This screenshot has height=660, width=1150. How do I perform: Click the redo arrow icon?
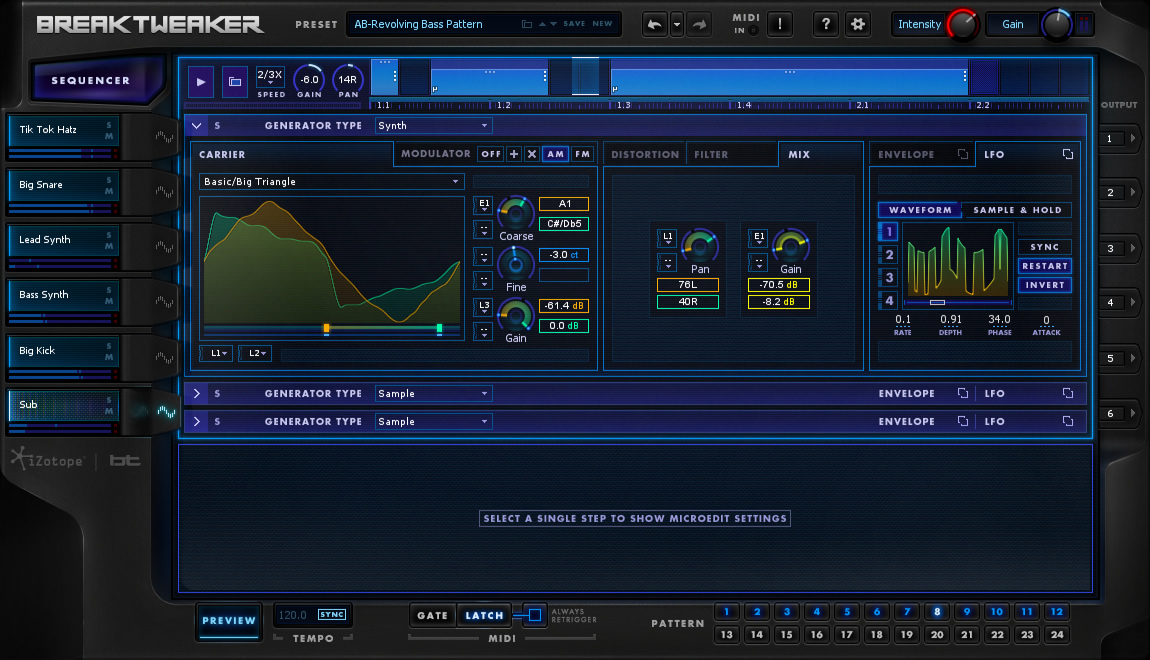coord(700,24)
